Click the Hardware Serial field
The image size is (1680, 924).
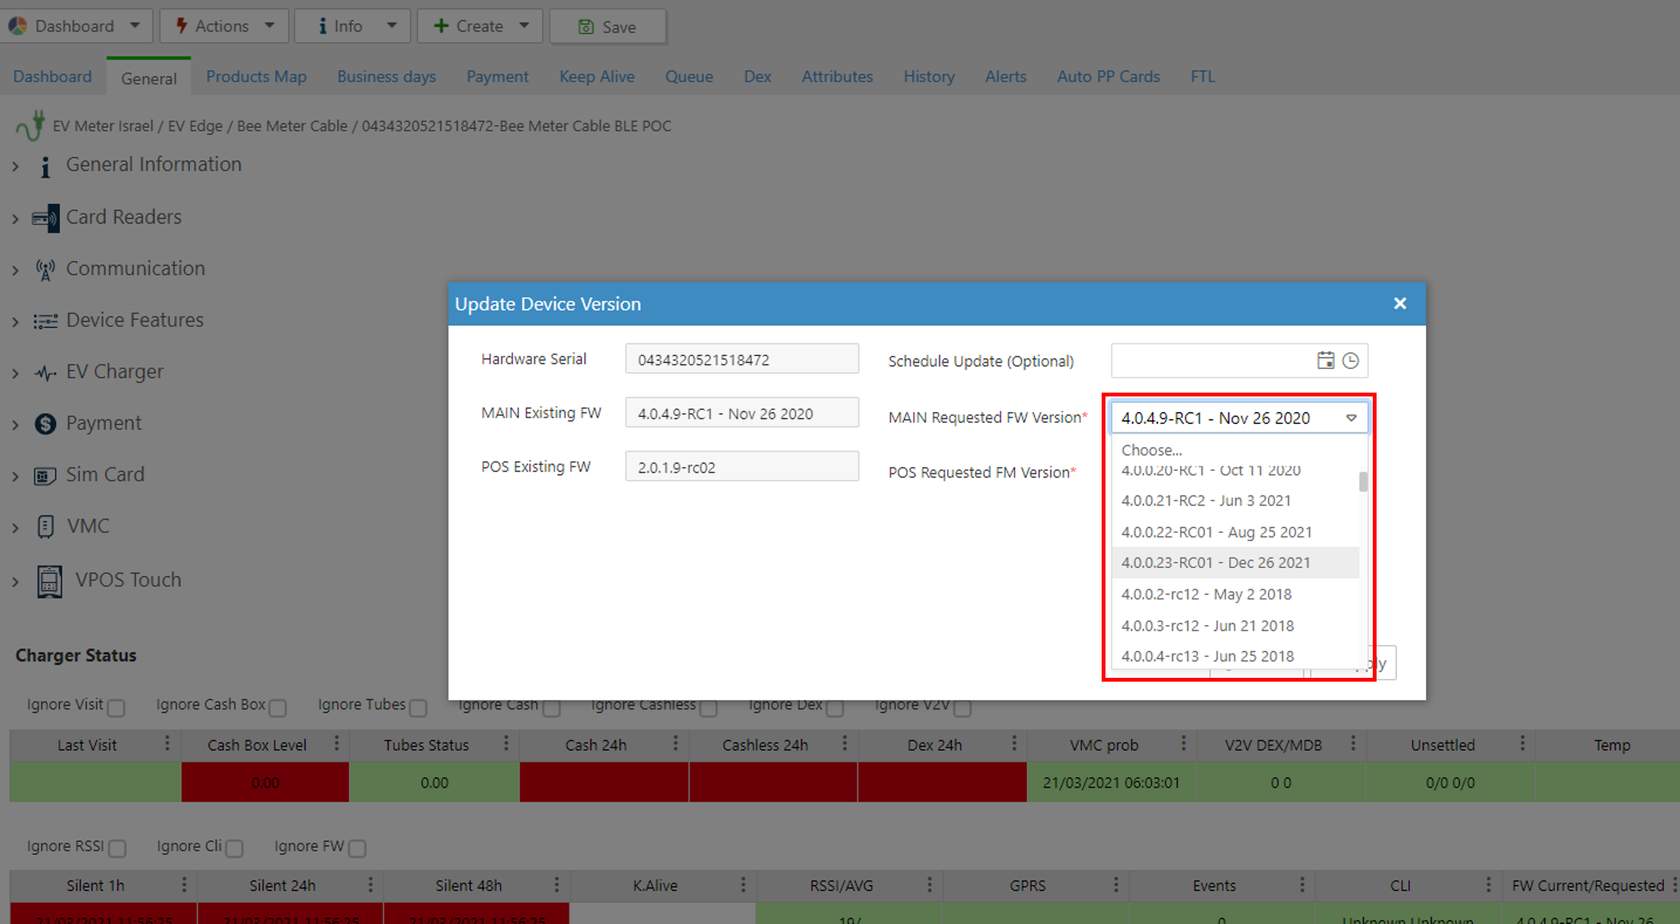pos(742,359)
